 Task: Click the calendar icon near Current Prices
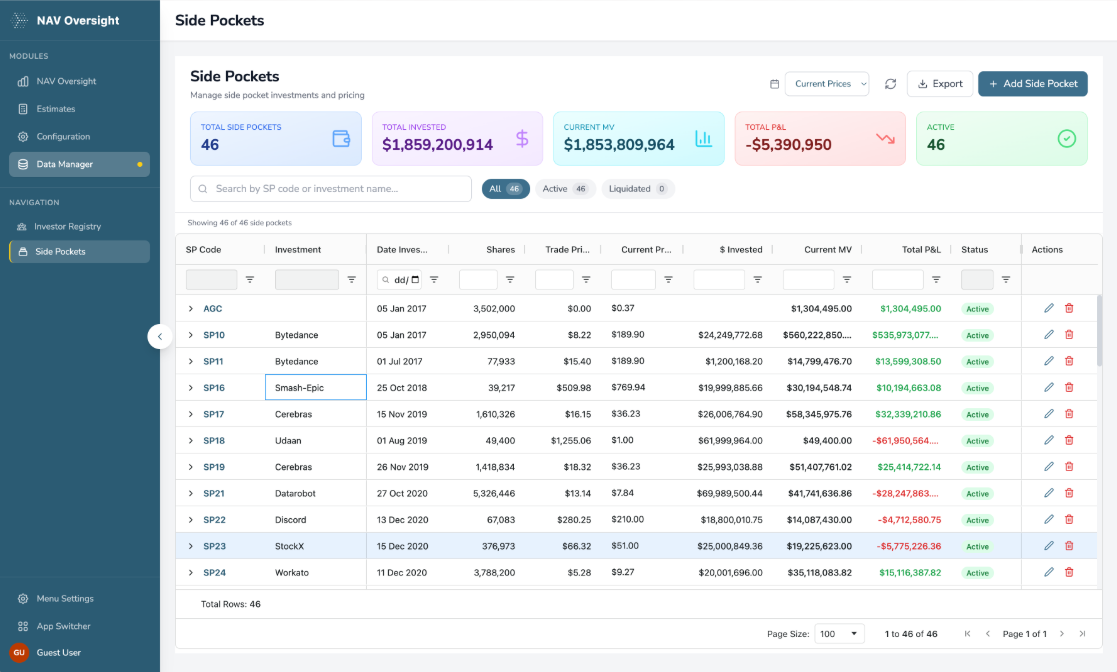774,84
